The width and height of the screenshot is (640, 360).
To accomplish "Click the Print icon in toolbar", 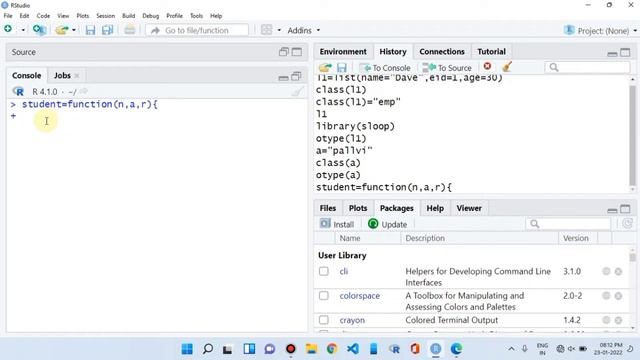I will coord(130,30).
